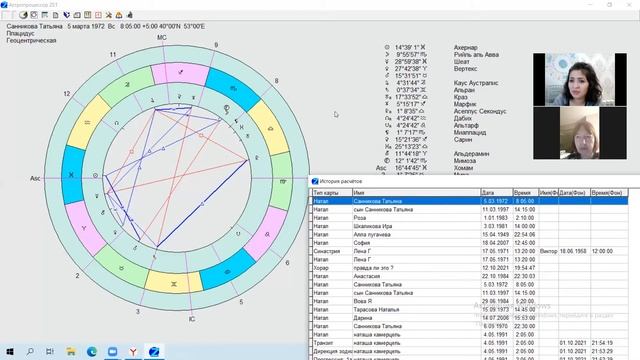Click the MC label atop the chart
This screenshot has height=360, width=640.
162,38
